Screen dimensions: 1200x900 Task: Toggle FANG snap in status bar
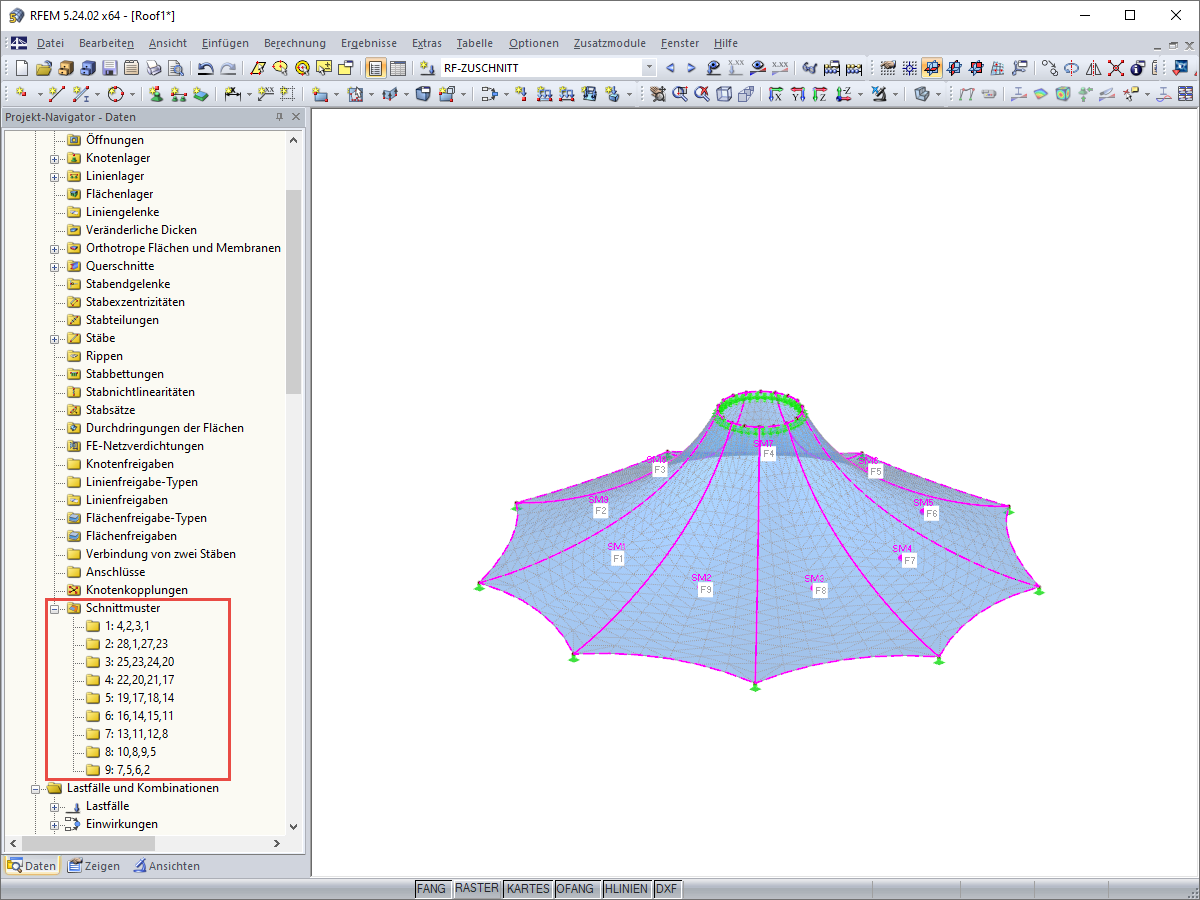coord(432,889)
